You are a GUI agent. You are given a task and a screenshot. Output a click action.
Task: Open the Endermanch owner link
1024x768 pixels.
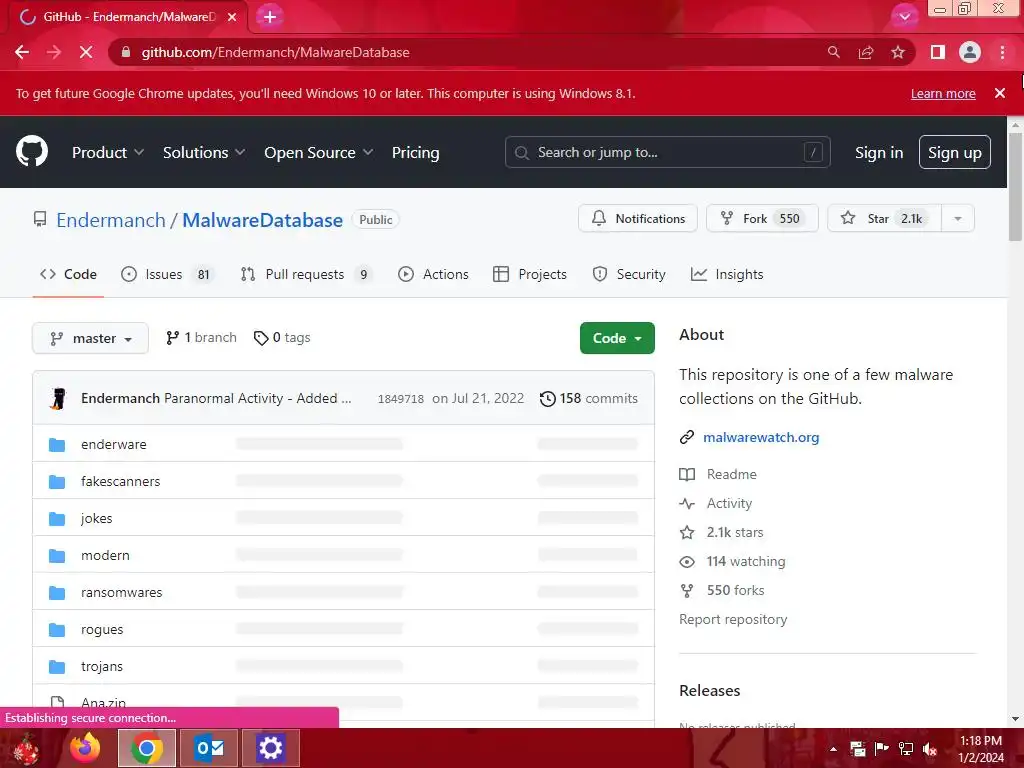[x=111, y=220]
